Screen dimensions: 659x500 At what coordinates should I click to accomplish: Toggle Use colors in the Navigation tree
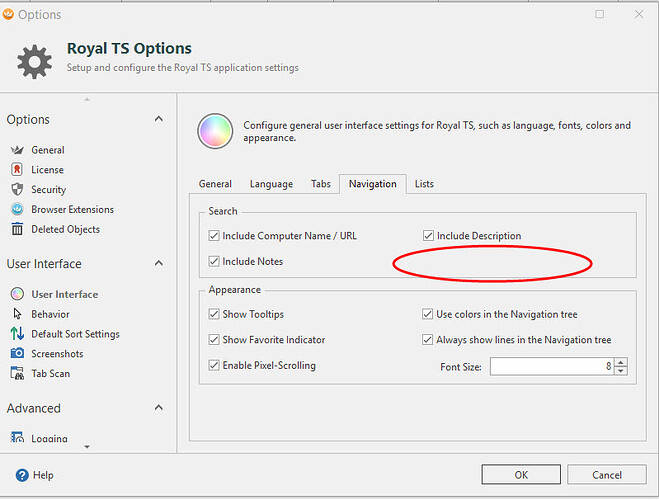tap(428, 314)
